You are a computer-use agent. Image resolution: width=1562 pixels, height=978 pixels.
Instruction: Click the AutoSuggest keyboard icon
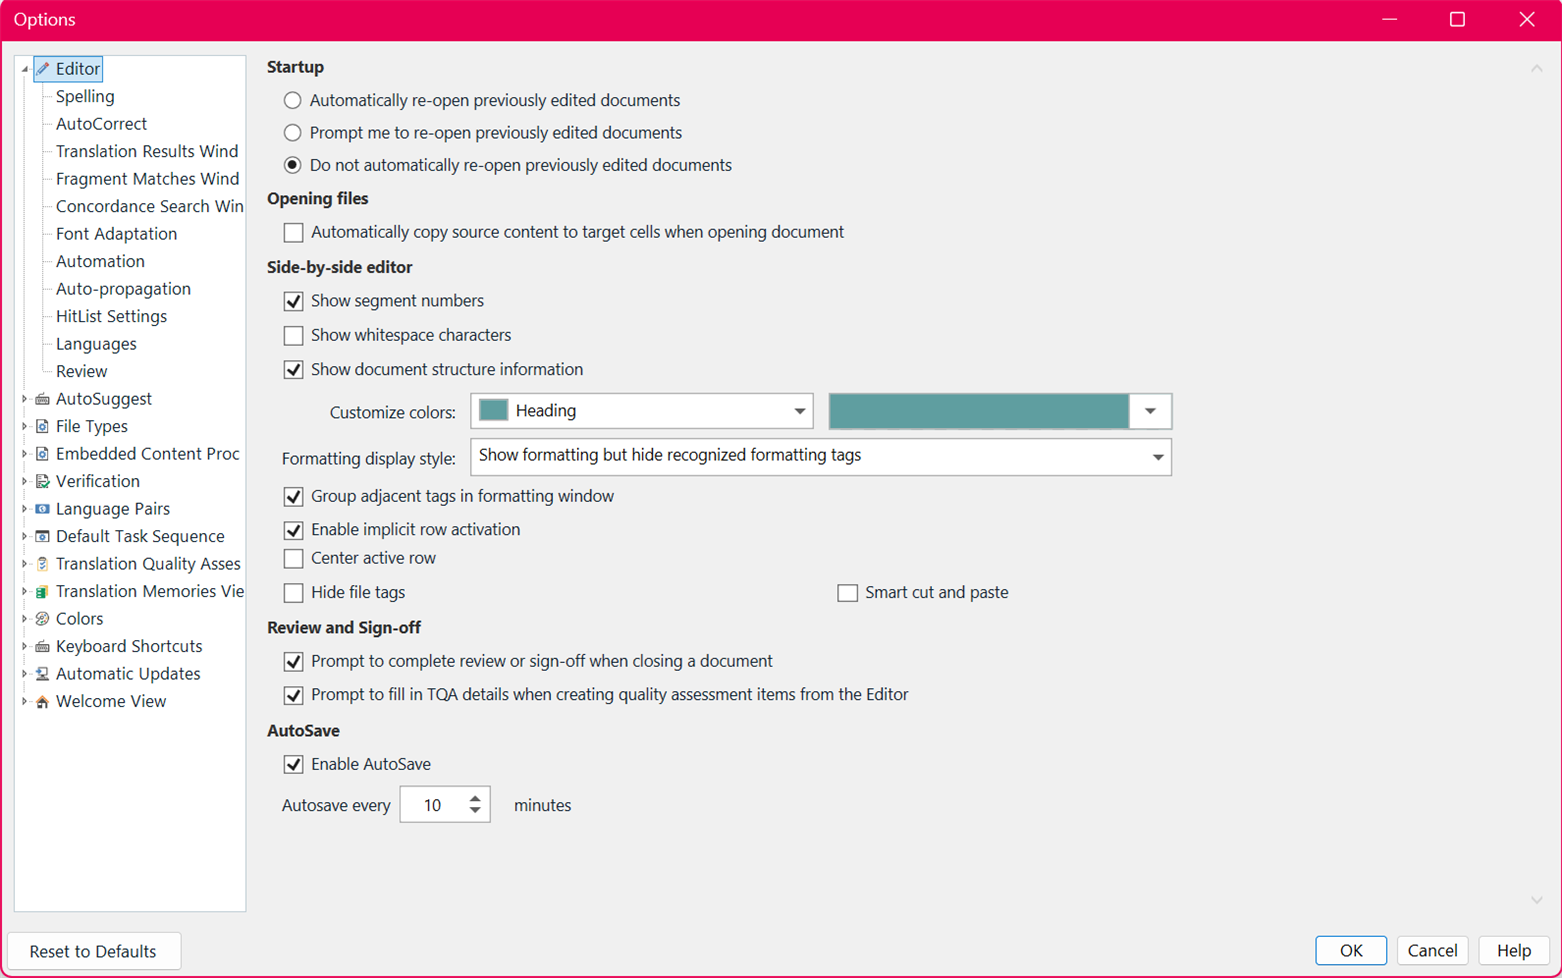tap(42, 399)
